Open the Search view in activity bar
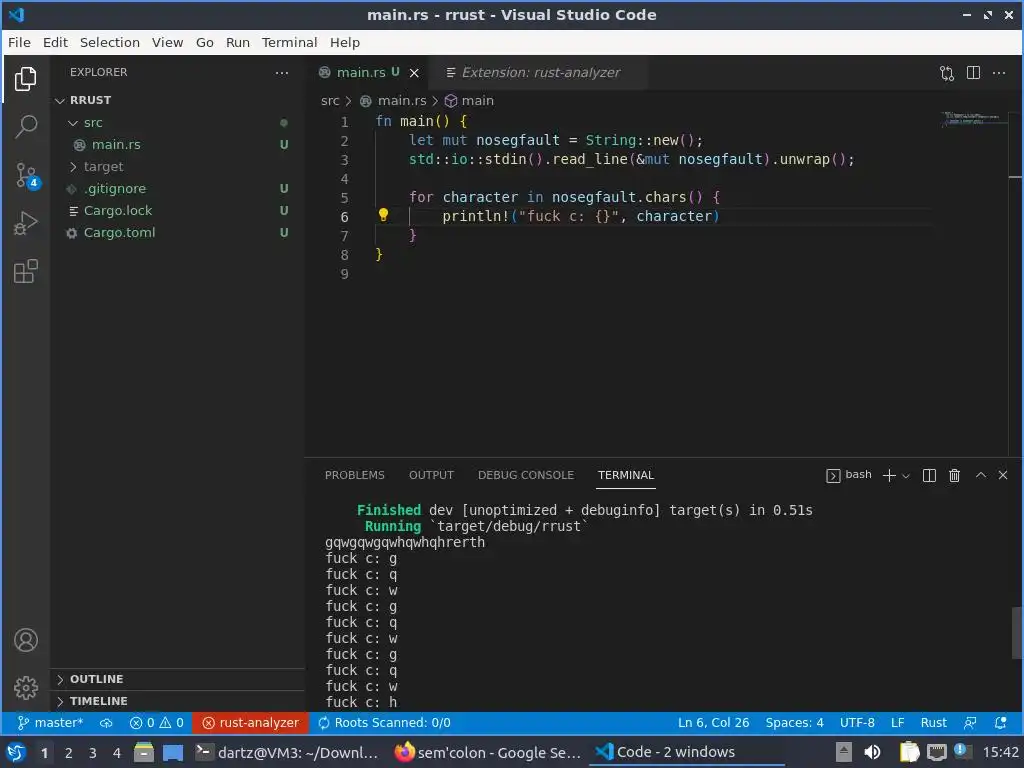The image size is (1024, 768). (25, 126)
